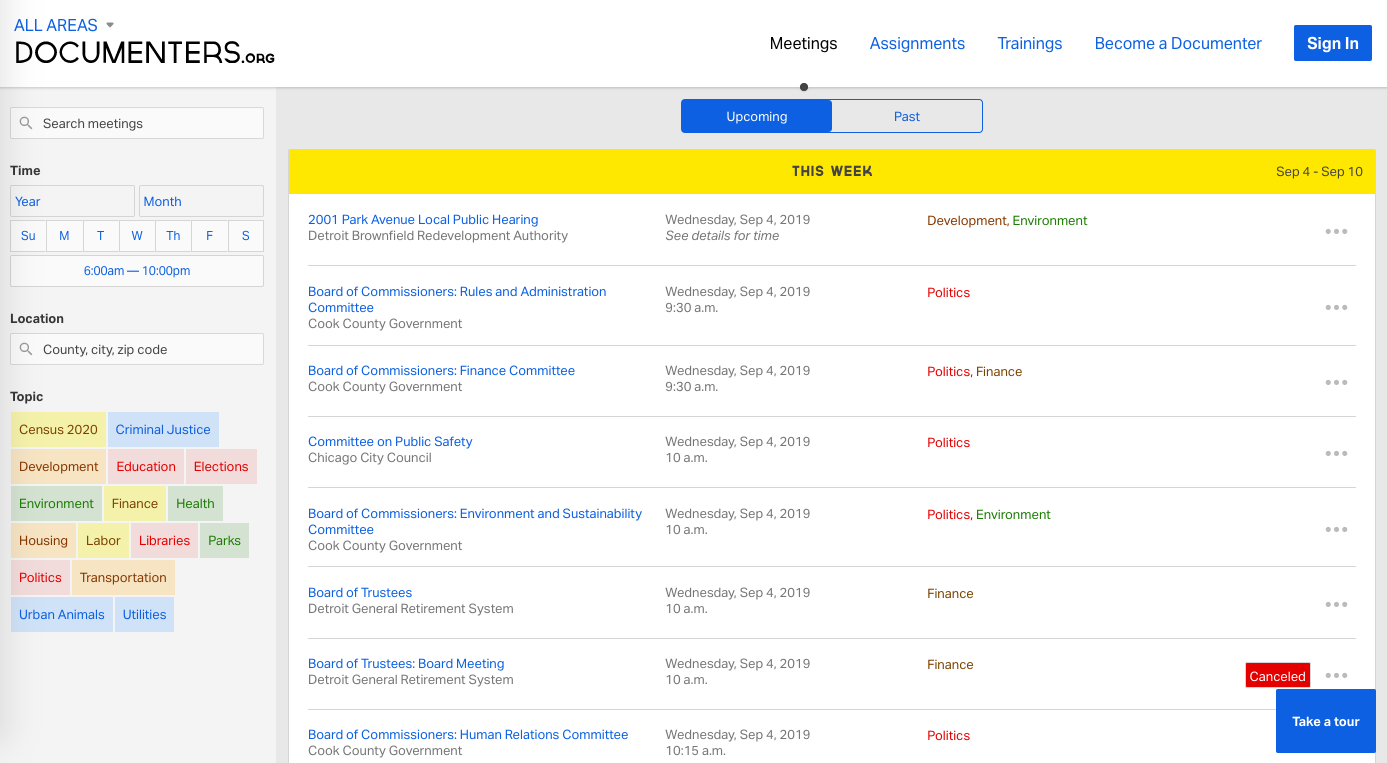Filter by Finance topic tag
Screen dimensions: 1387x763
click(135, 503)
